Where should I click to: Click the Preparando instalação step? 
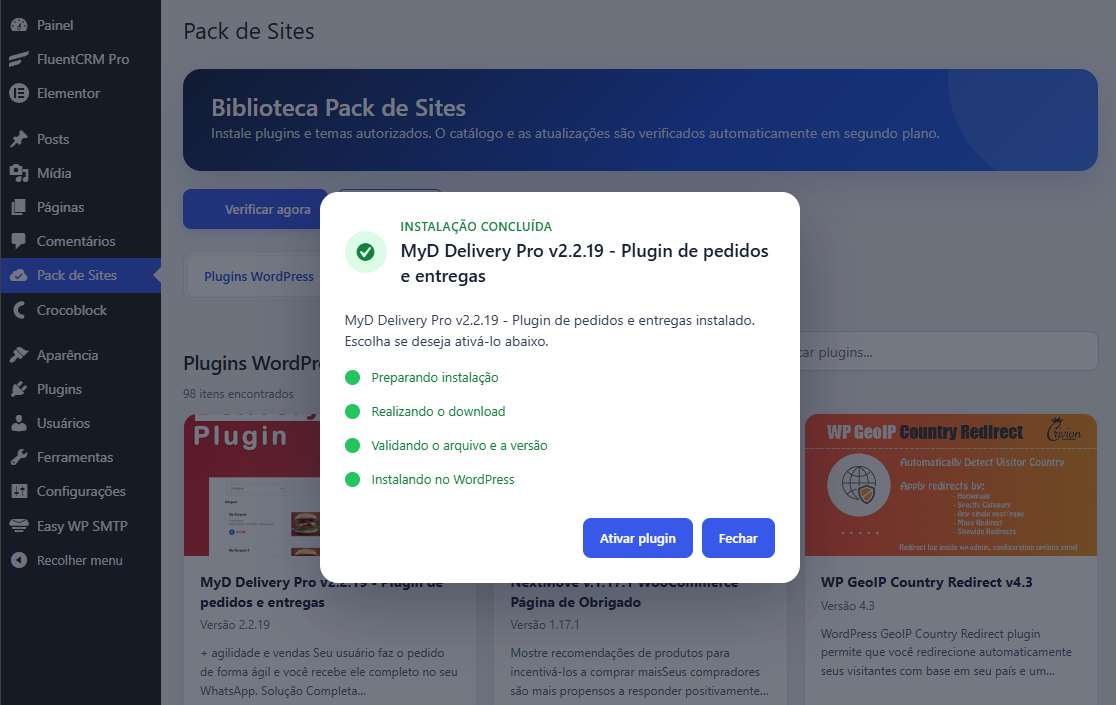pos(435,377)
